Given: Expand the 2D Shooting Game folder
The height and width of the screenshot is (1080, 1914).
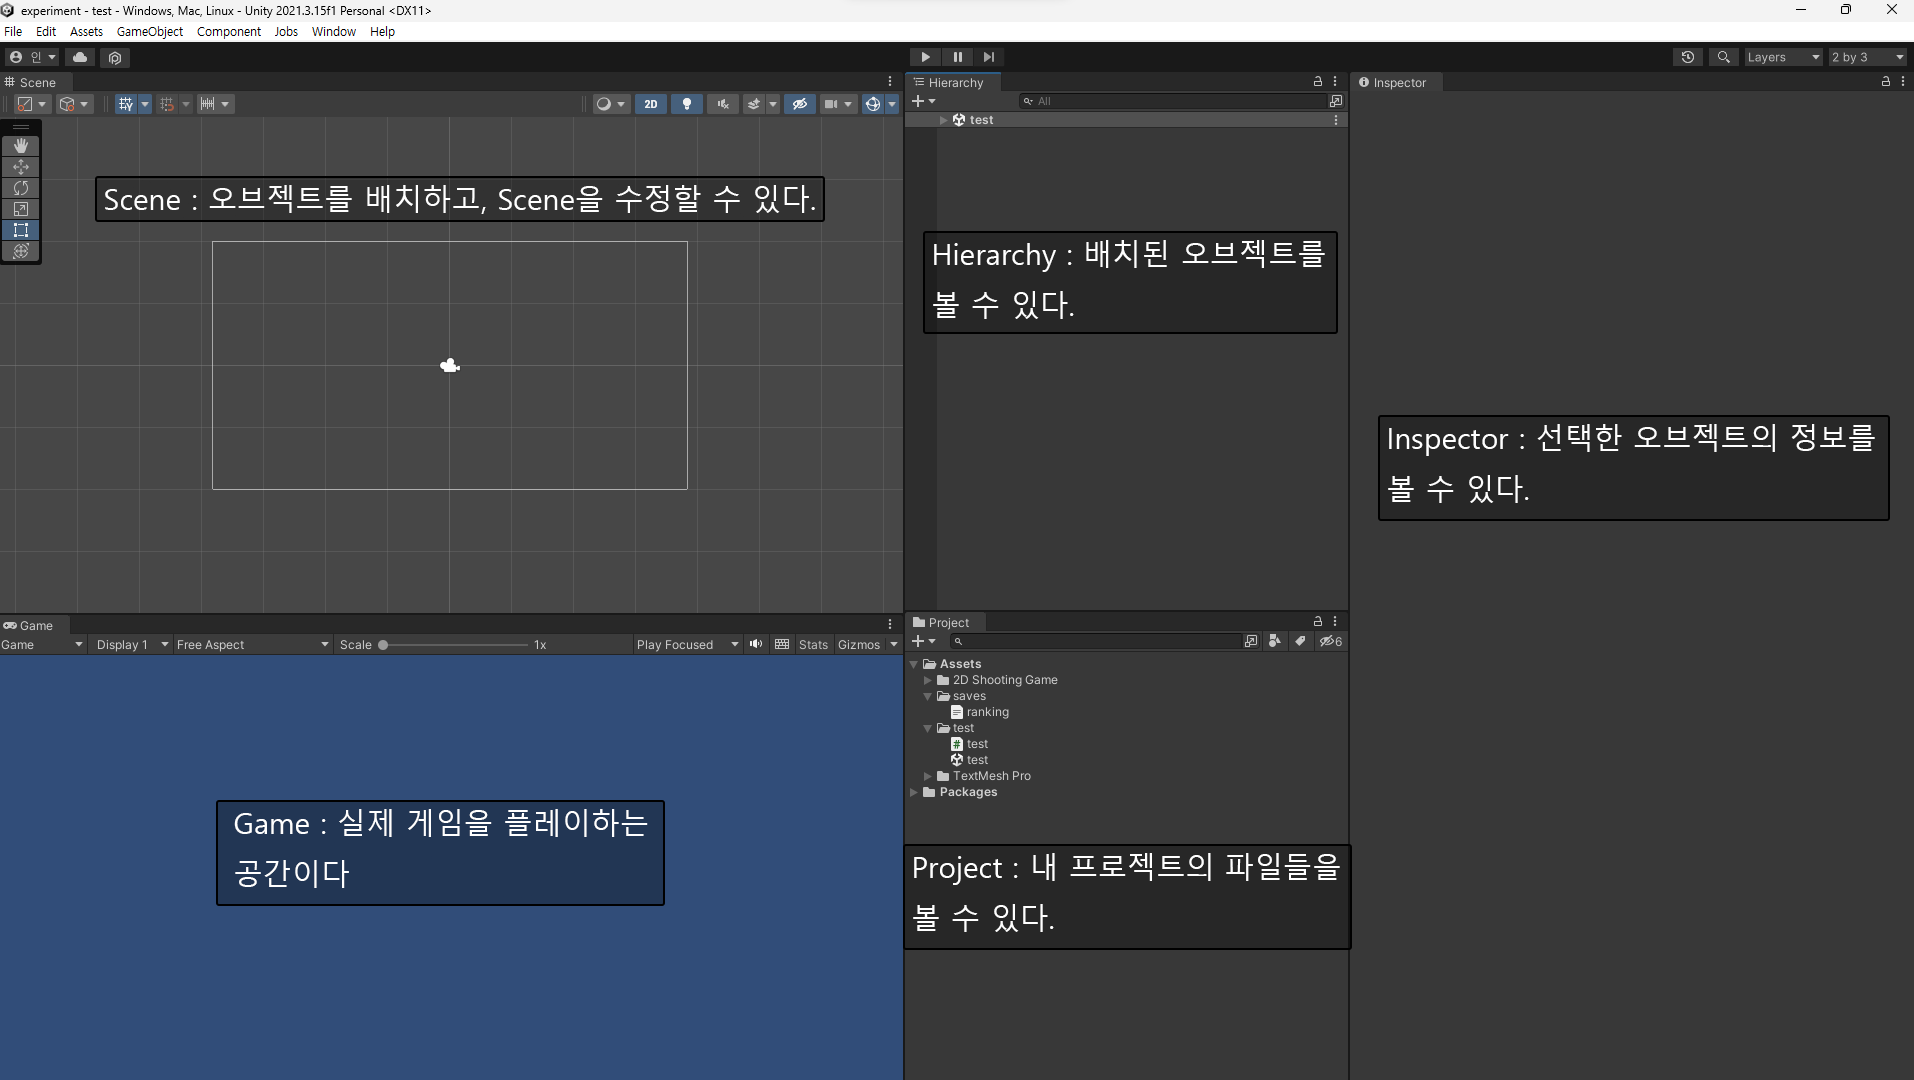Looking at the screenshot, I should pyautogui.click(x=928, y=680).
